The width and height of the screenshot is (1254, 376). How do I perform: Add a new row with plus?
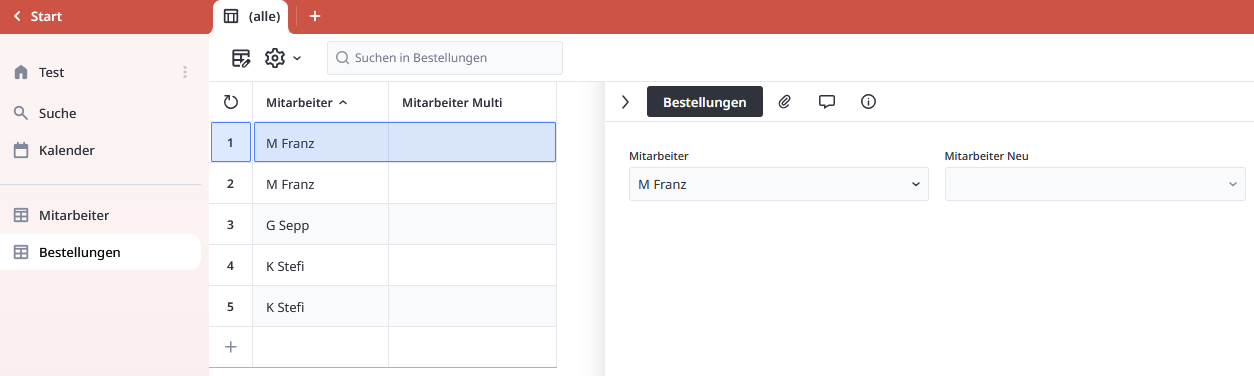click(x=231, y=347)
